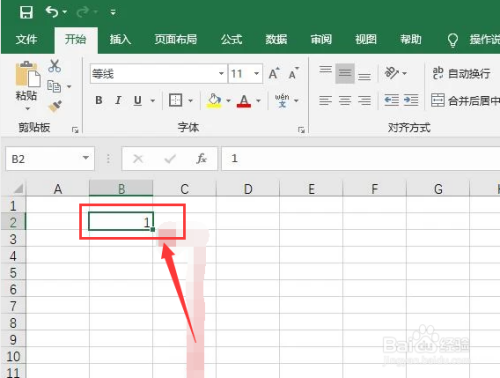500x378 pixels.
Task: Click the Select All corner triangle
Action: coord(19,189)
